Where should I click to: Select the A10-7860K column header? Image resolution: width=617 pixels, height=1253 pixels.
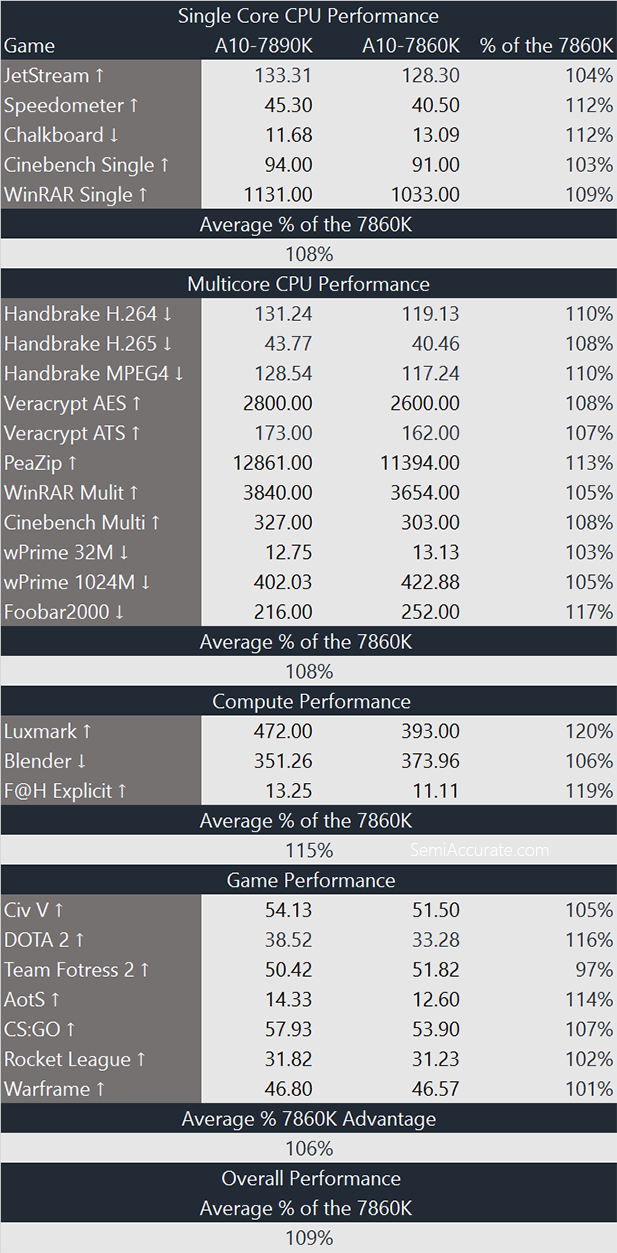coord(410,46)
